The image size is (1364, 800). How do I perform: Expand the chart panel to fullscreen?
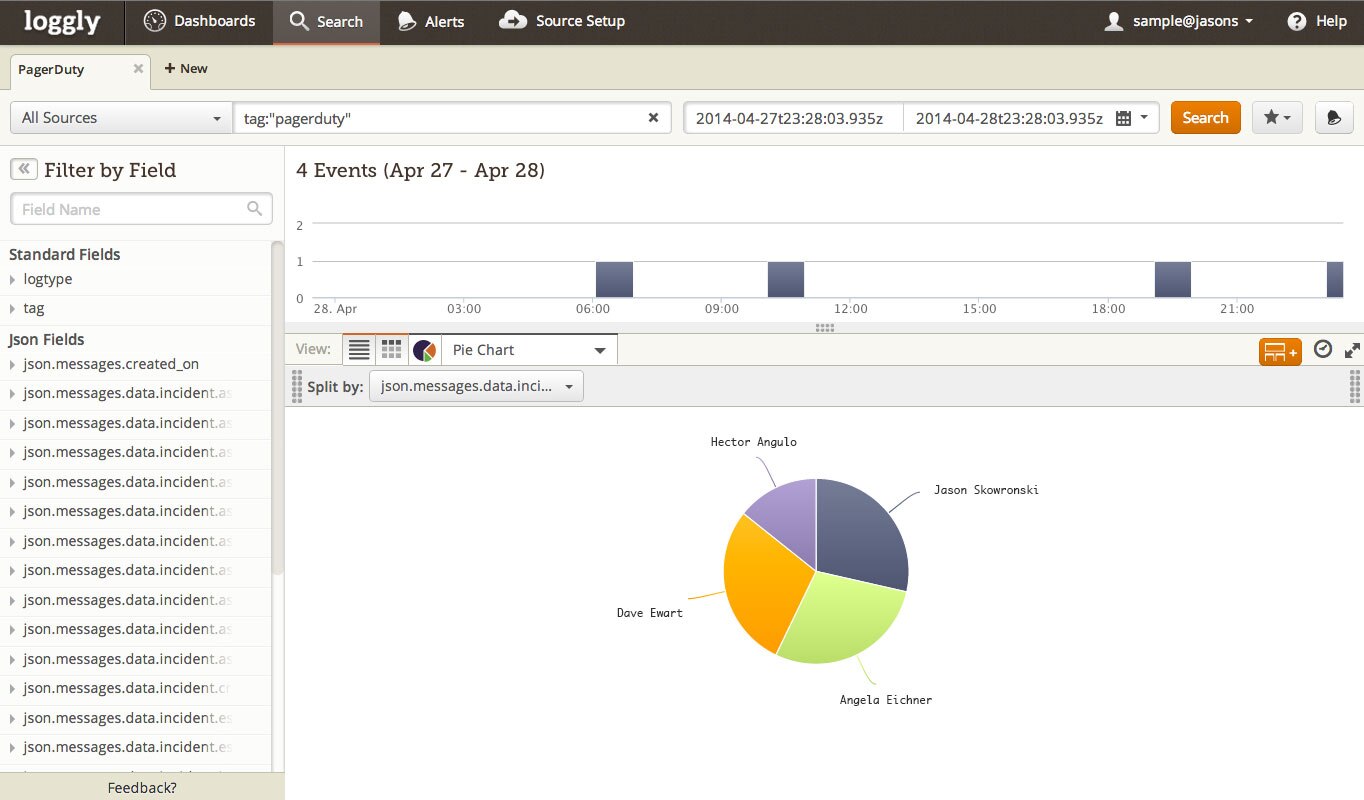tap(1352, 350)
